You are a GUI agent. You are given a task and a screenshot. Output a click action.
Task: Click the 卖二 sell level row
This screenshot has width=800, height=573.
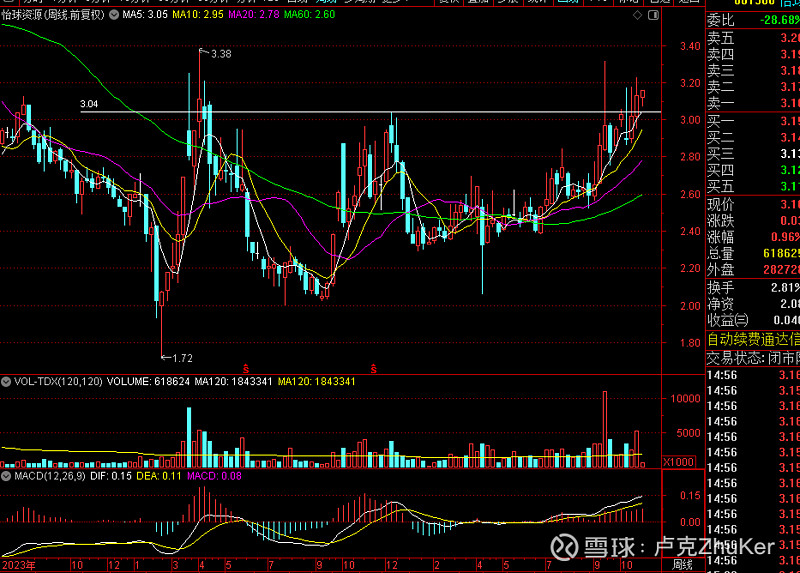753,87
